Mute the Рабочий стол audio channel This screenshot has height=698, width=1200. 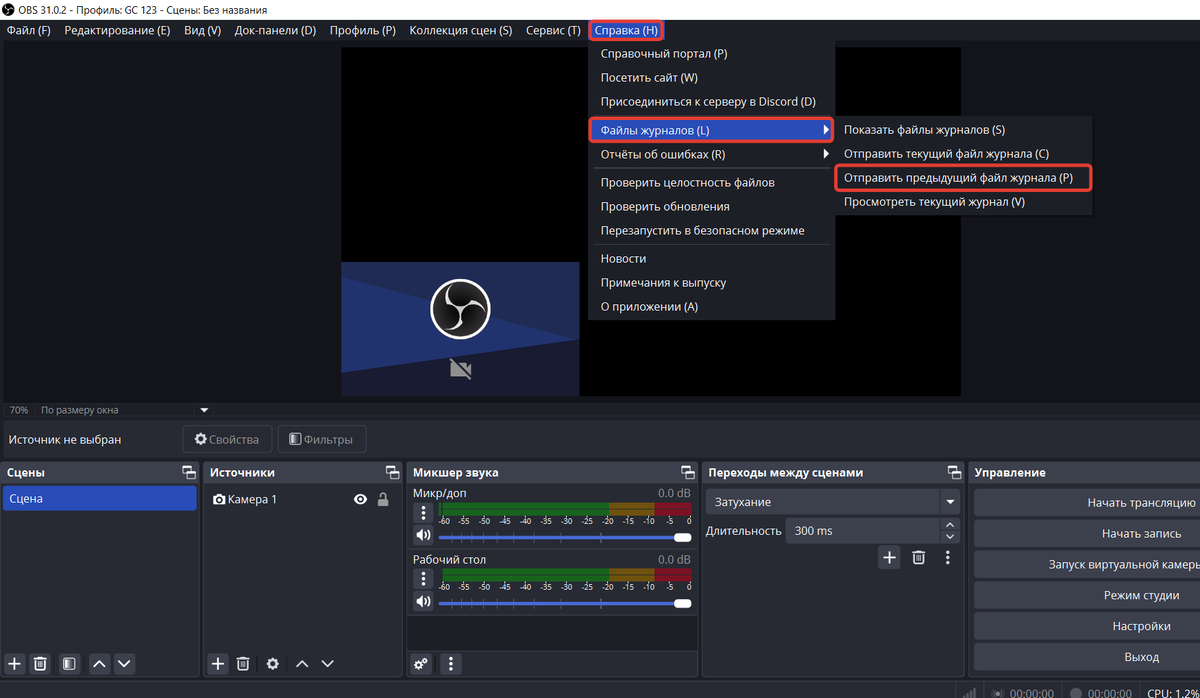click(x=423, y=602)
